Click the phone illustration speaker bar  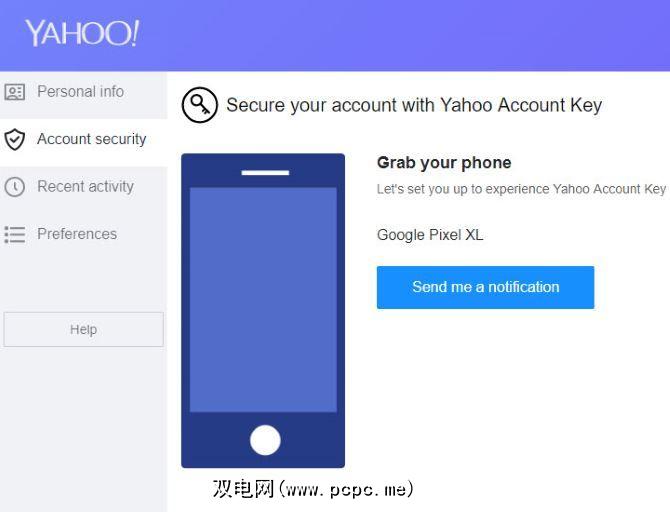click(x=265, y=173)
